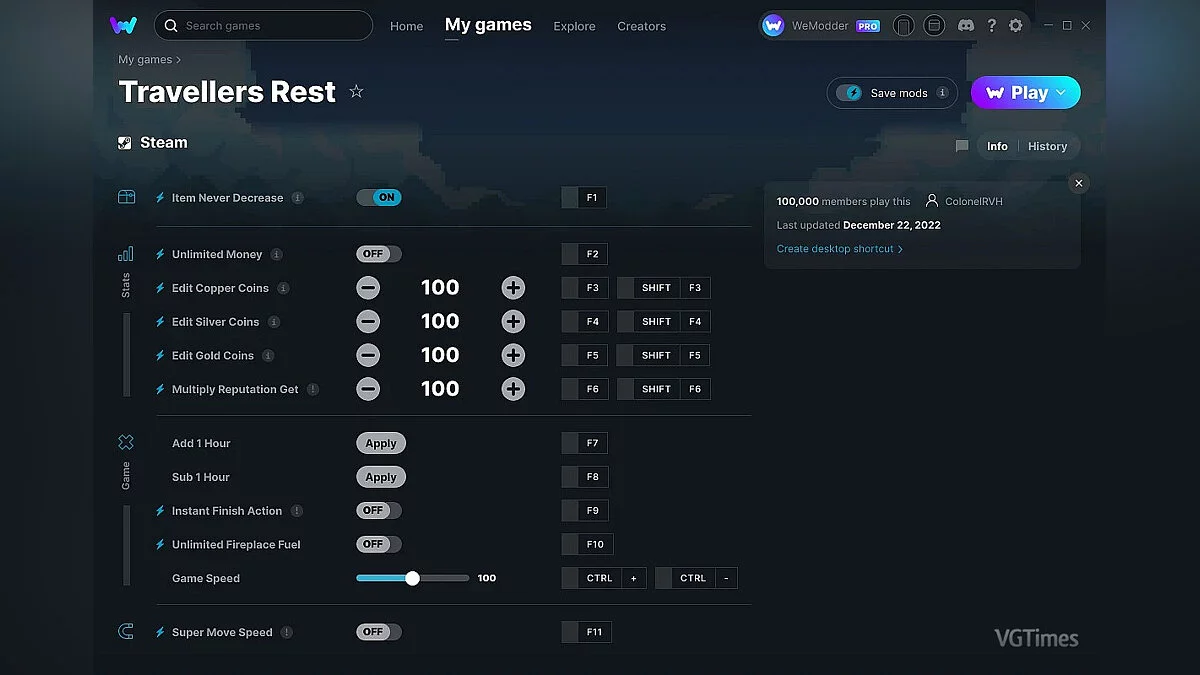Turn off Item Never Decrease toggle
This screenshot has width=1200, height=675.
(379, 198)
